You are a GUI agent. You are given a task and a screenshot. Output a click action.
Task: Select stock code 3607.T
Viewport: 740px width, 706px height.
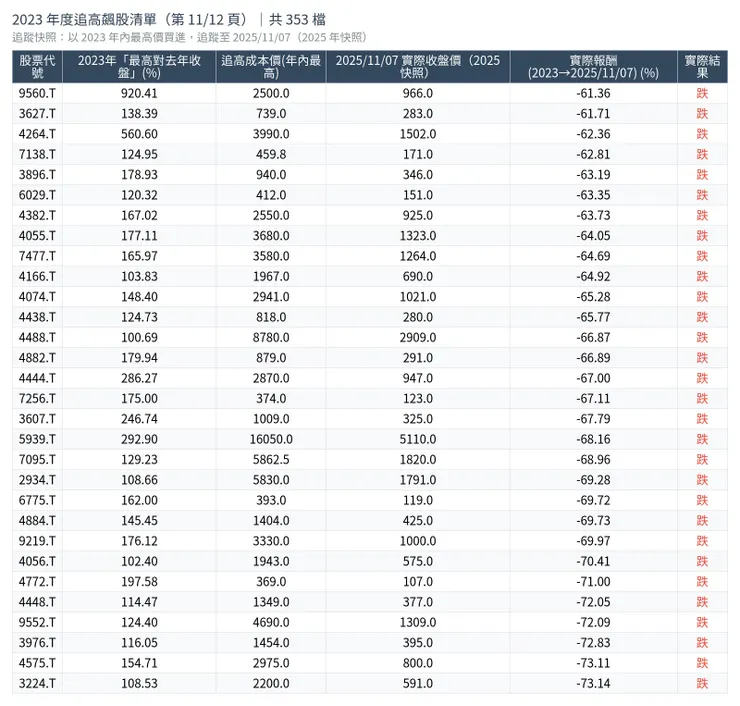pos(37,419)
